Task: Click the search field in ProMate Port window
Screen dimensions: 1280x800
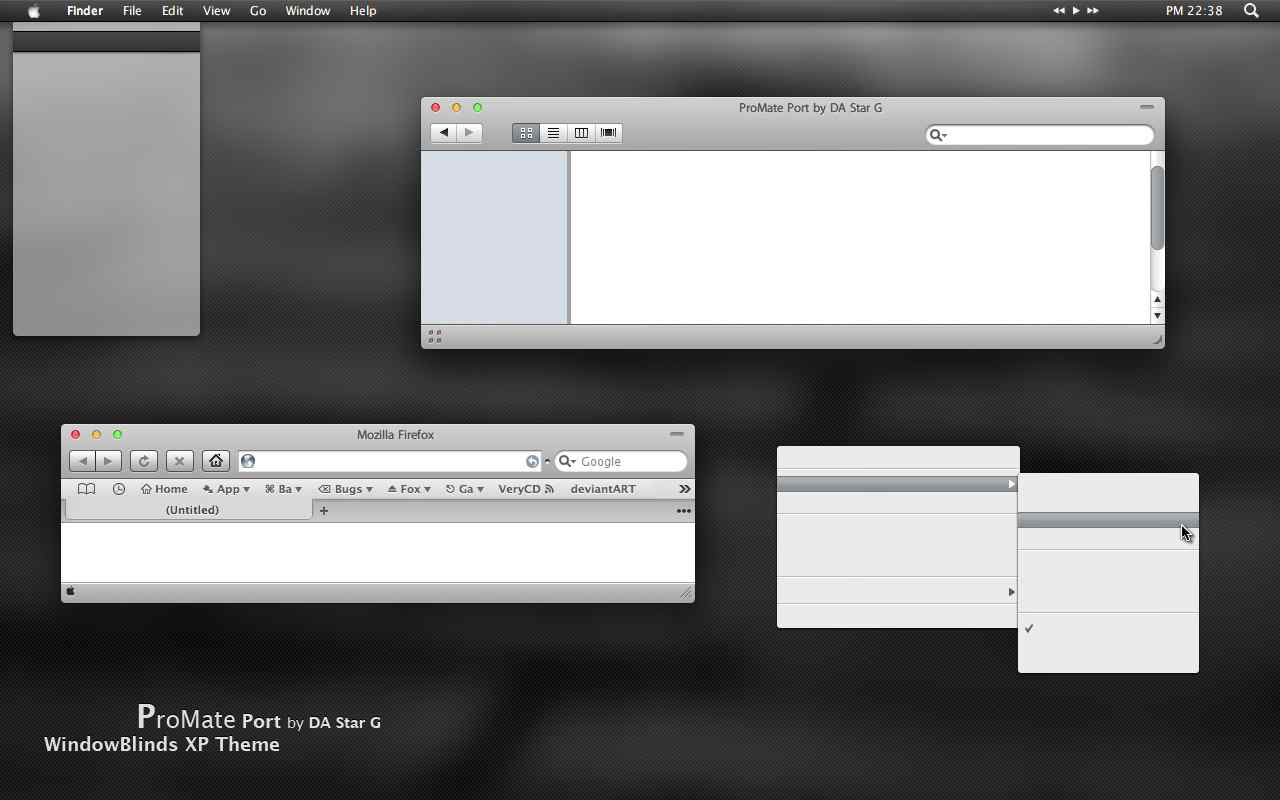Action: [x=1040, y=135]
